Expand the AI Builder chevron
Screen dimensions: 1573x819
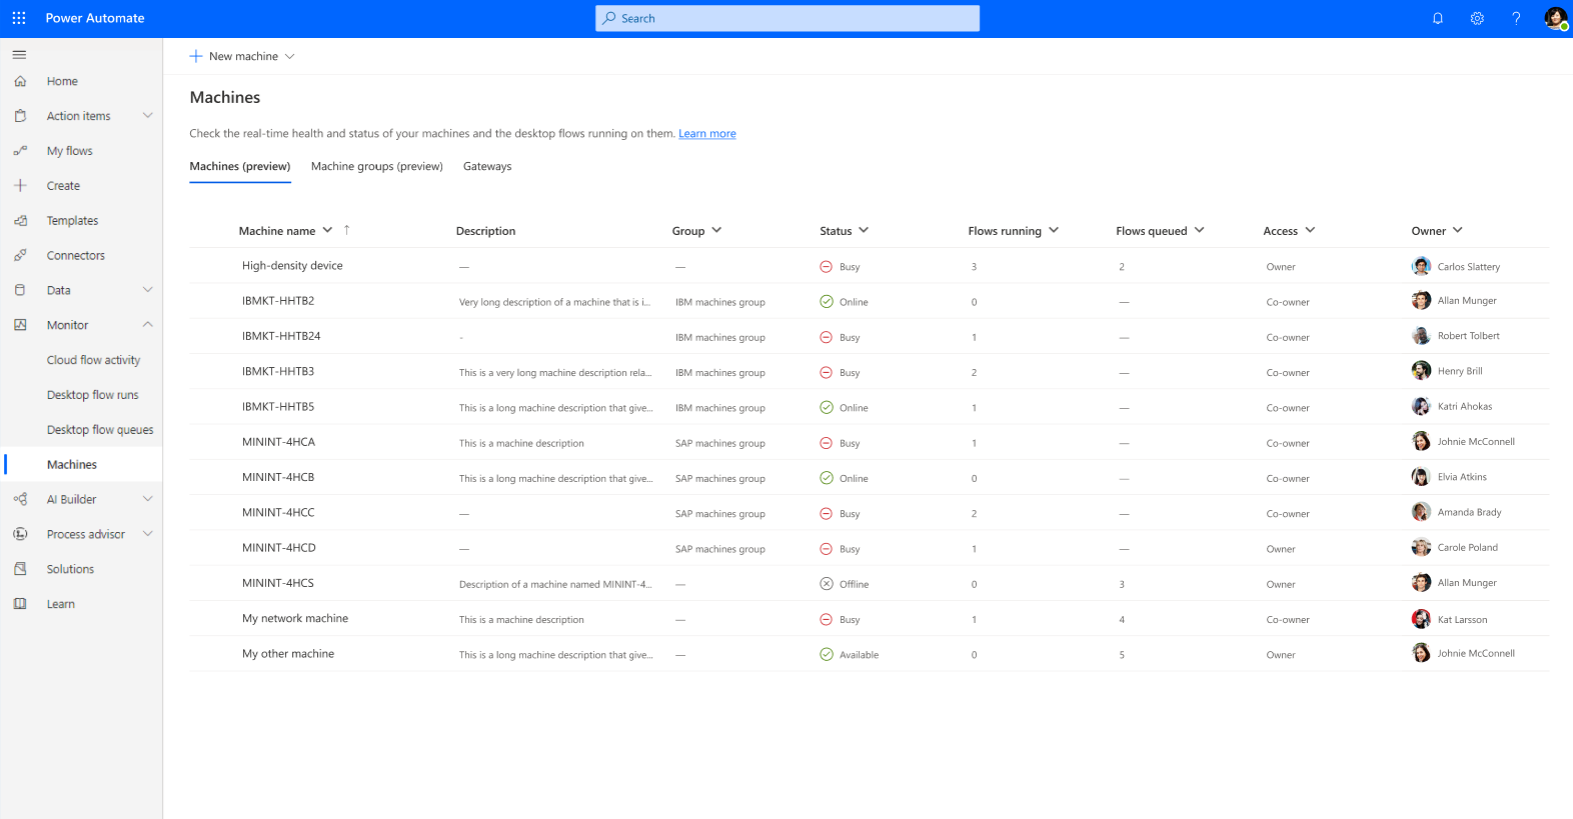point(148,499)
